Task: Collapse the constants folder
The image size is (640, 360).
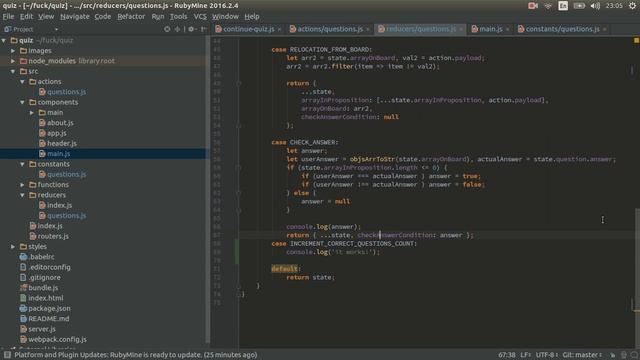Action: coord(22,164)
